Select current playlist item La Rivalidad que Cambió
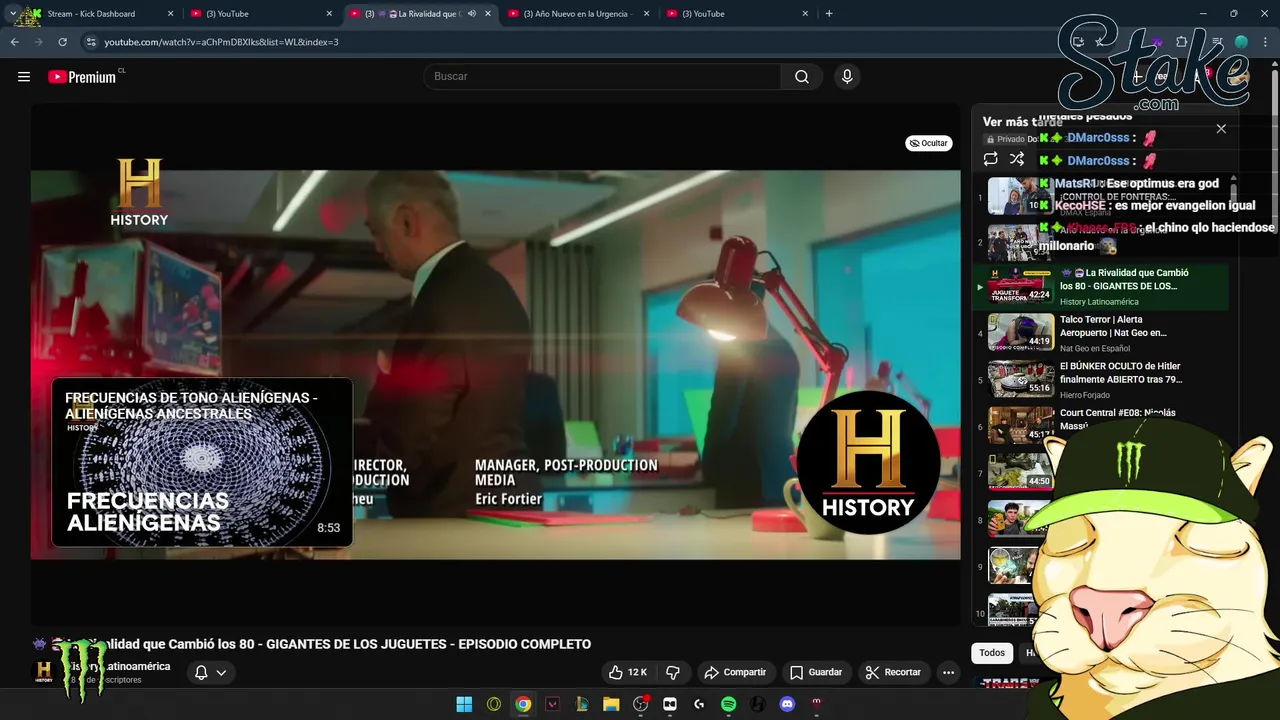This screenshot has width=1280, height=720. (1100, 286)
